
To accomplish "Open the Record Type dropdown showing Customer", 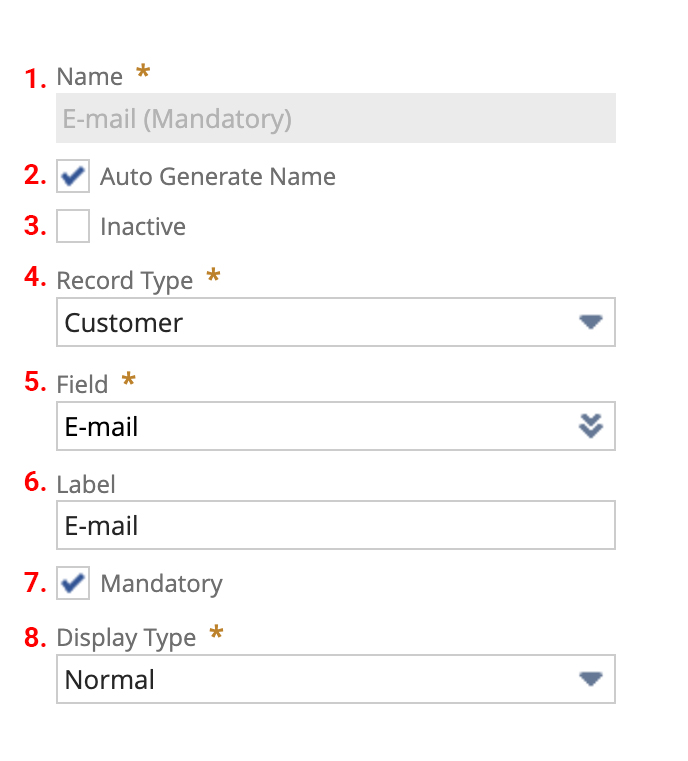I will (x=336, y=322).
